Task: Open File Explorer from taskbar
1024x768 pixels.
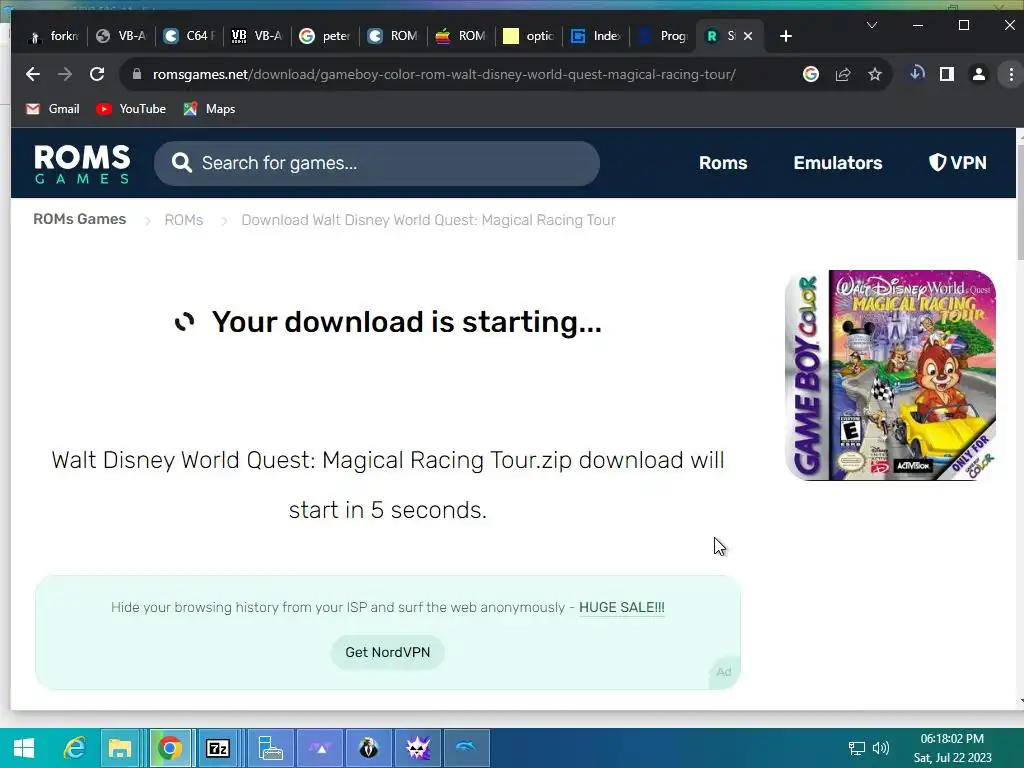Action: (120, 748)
